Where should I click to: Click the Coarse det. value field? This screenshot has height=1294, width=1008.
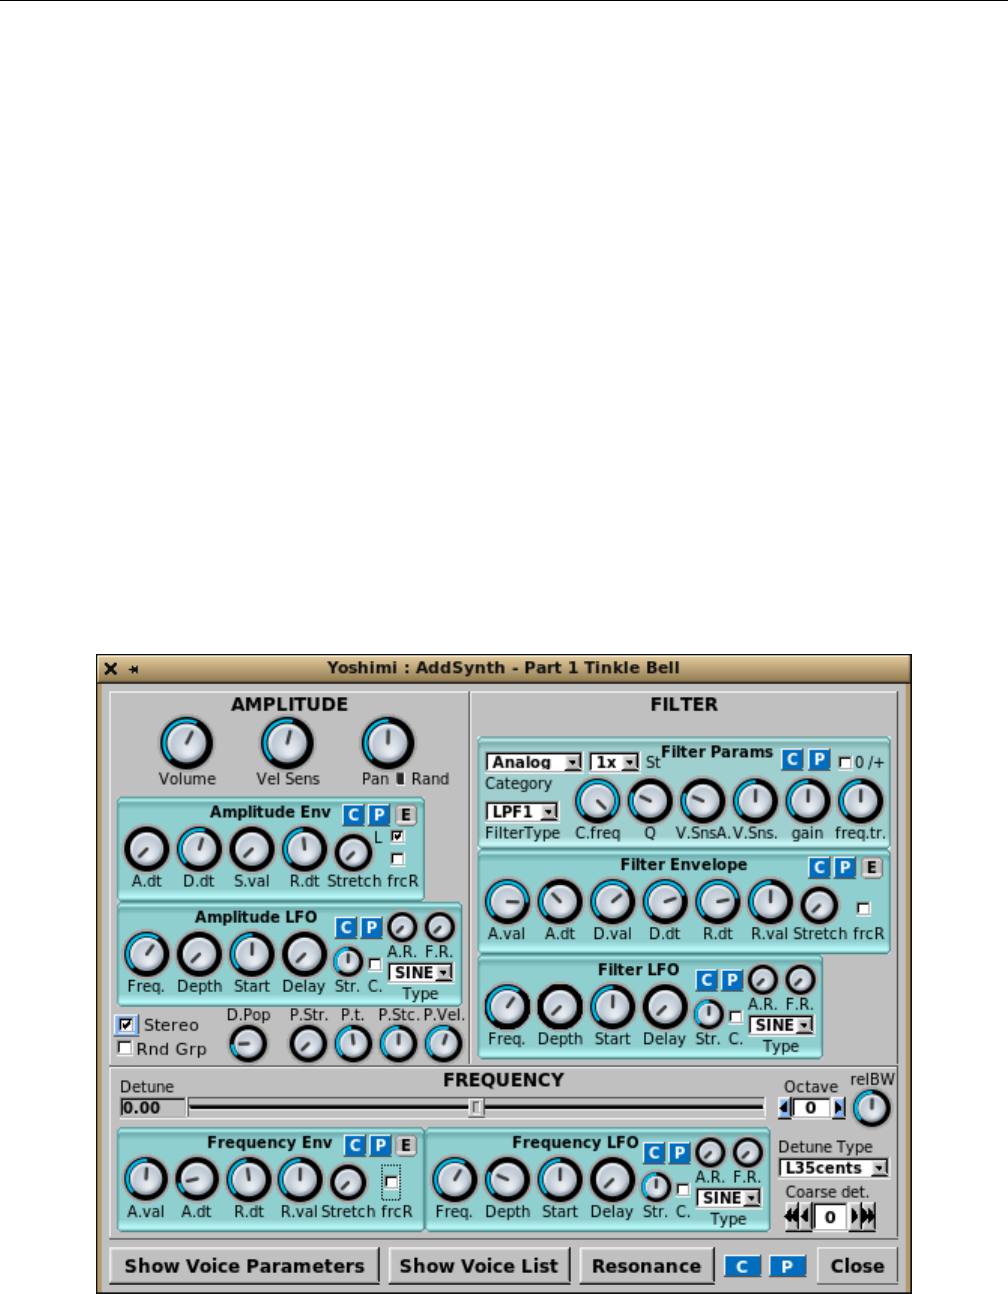pyautogui.click(x=830, y=1217)
